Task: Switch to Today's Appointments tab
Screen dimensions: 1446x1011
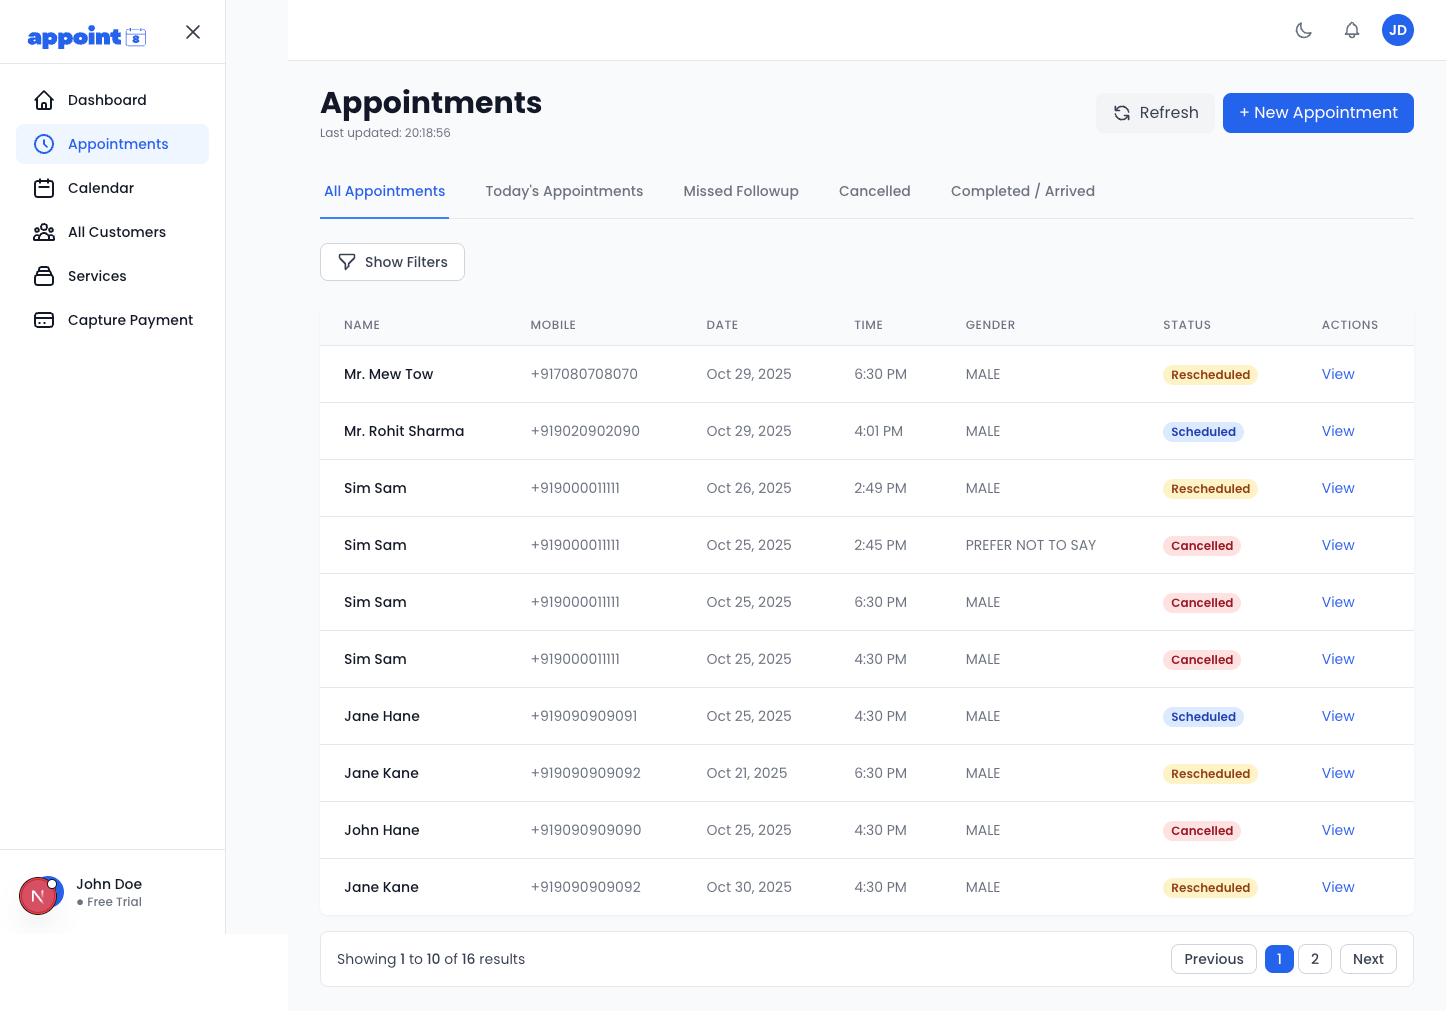Action: pyautogui.click(x=564, y=191)
